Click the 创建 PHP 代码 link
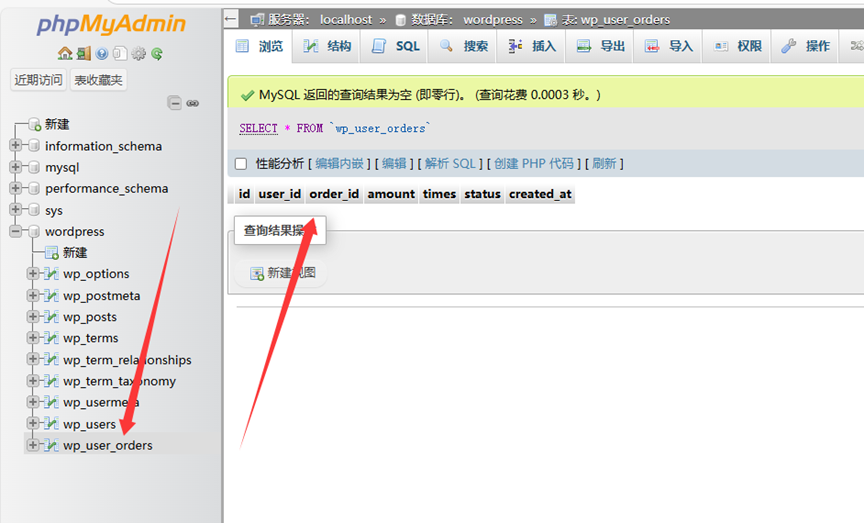The height and width of the screenshot is (523, 864). click(533, 164)
